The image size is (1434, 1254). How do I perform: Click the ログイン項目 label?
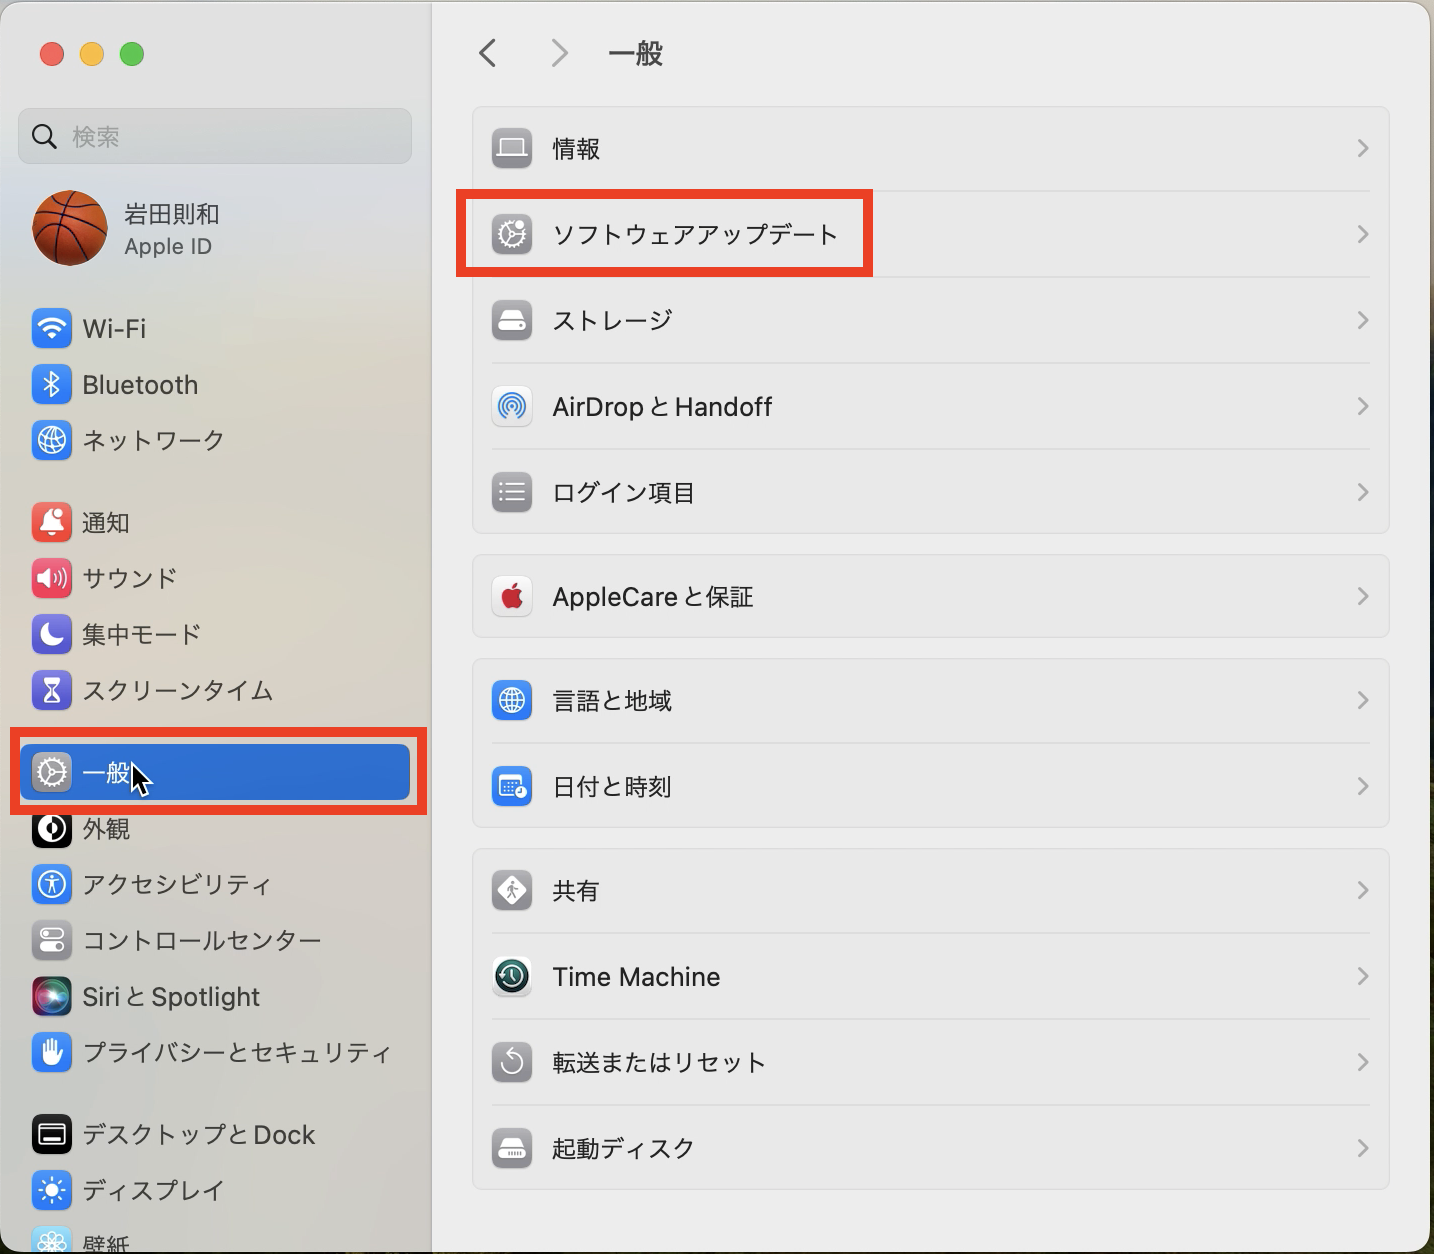pos(624,492)
